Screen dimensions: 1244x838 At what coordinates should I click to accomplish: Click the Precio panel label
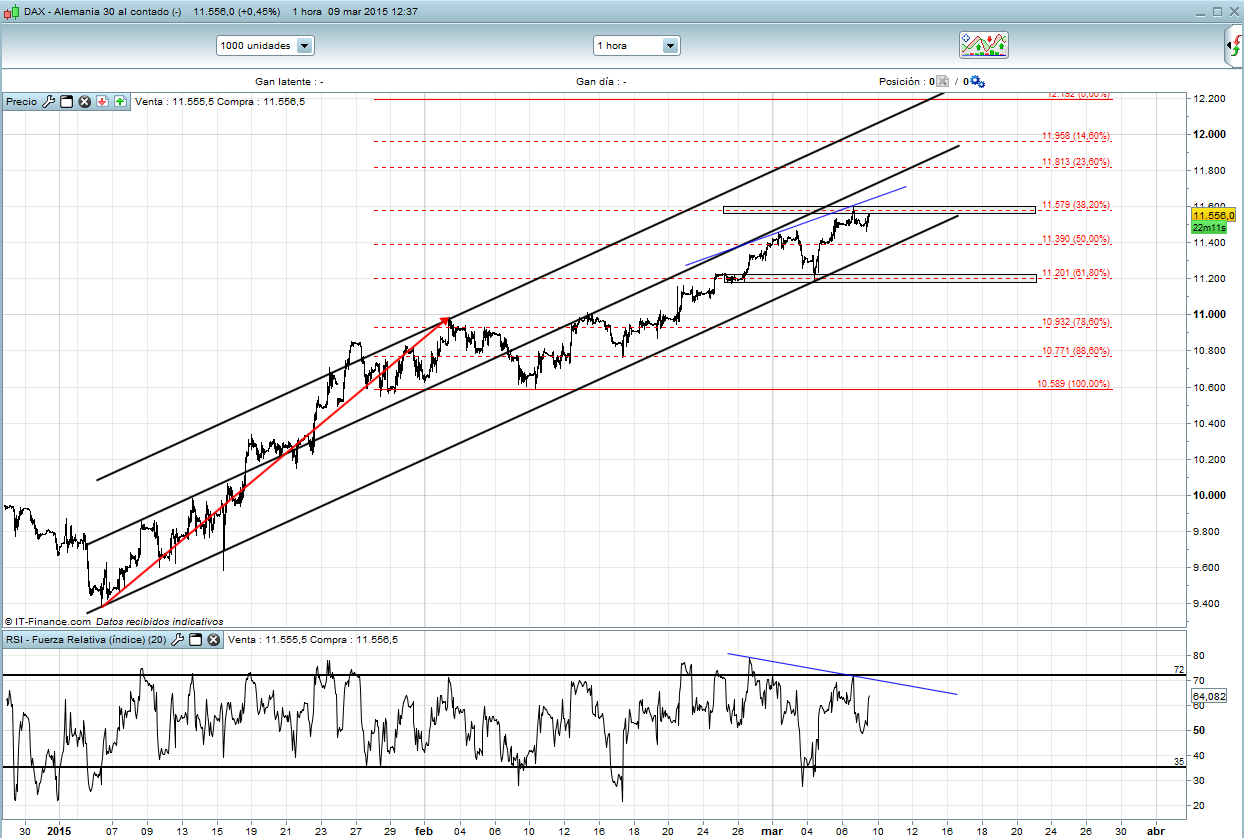21,102
